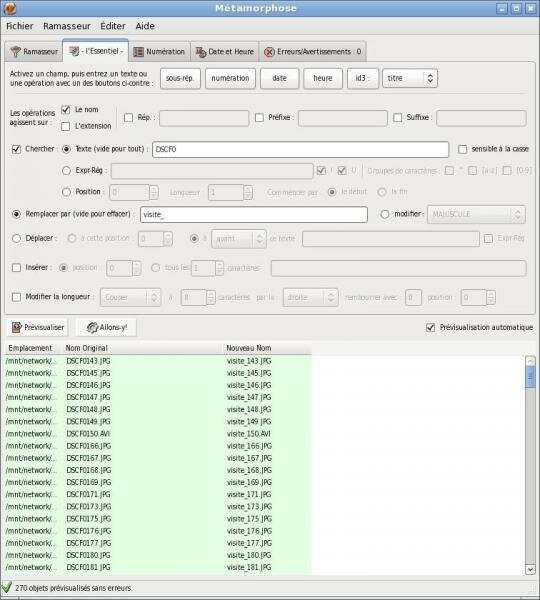Click the sous-rép. button
The height and width of the screenshot is (600, 540).
coord(180,78)
